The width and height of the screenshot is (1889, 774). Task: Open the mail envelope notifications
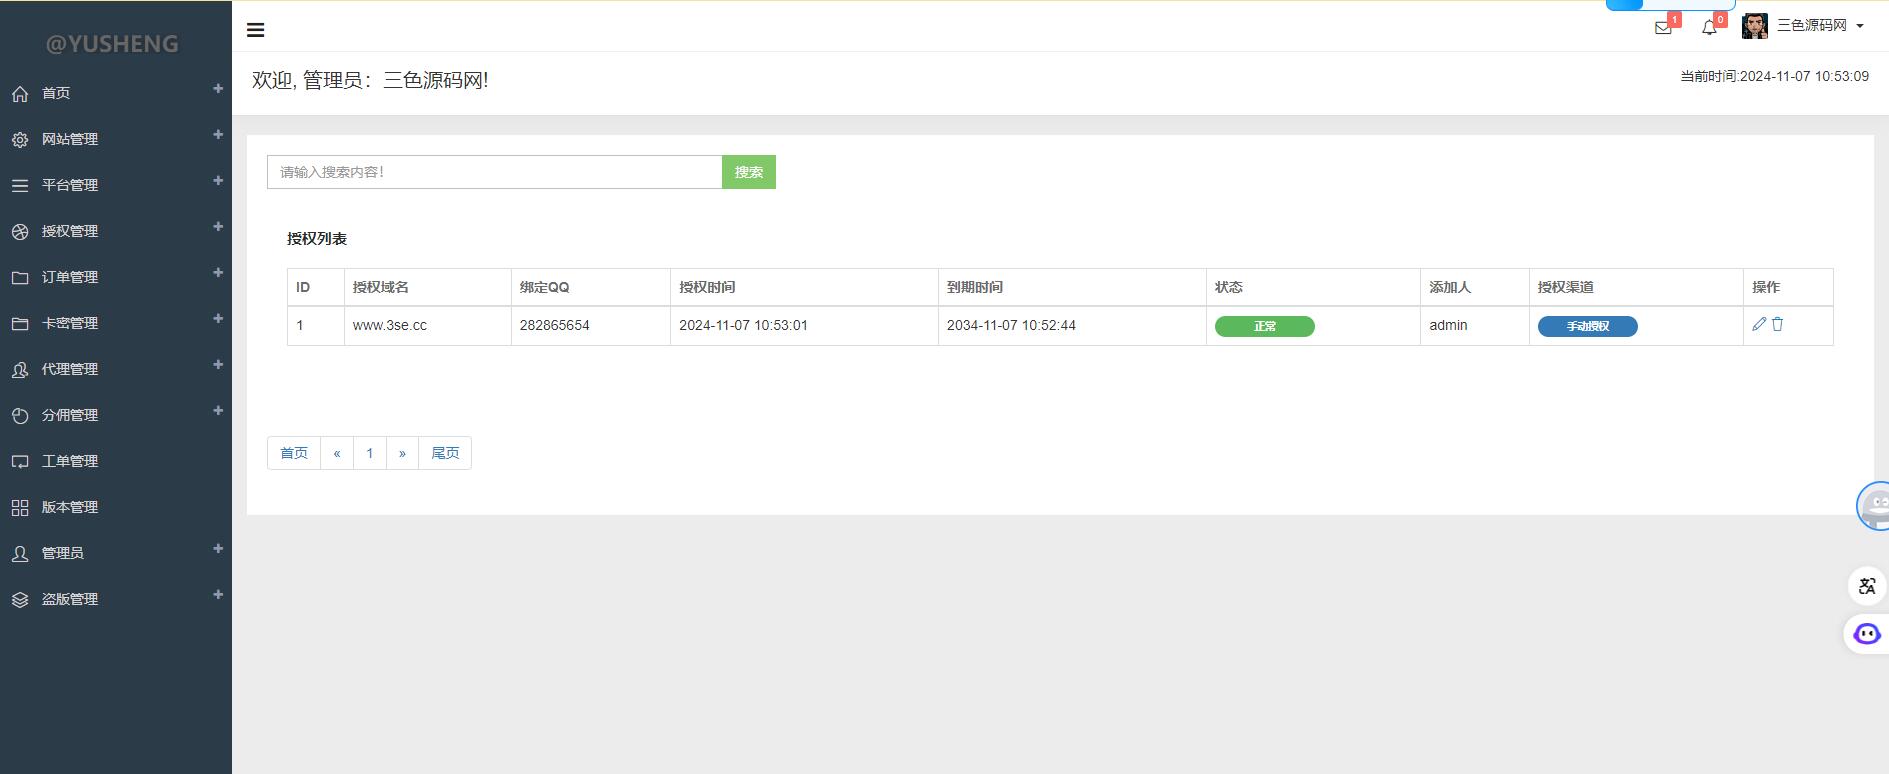pyautogui.click(x=1663, y=27)
